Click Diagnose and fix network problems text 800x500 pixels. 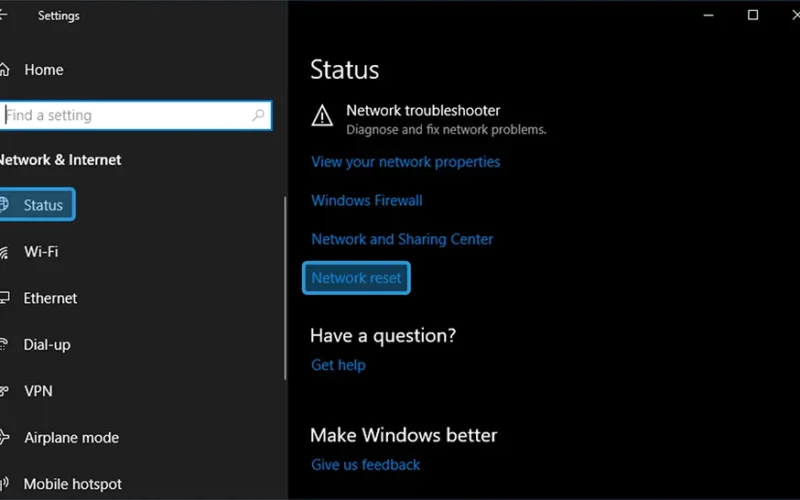point(446,130)
